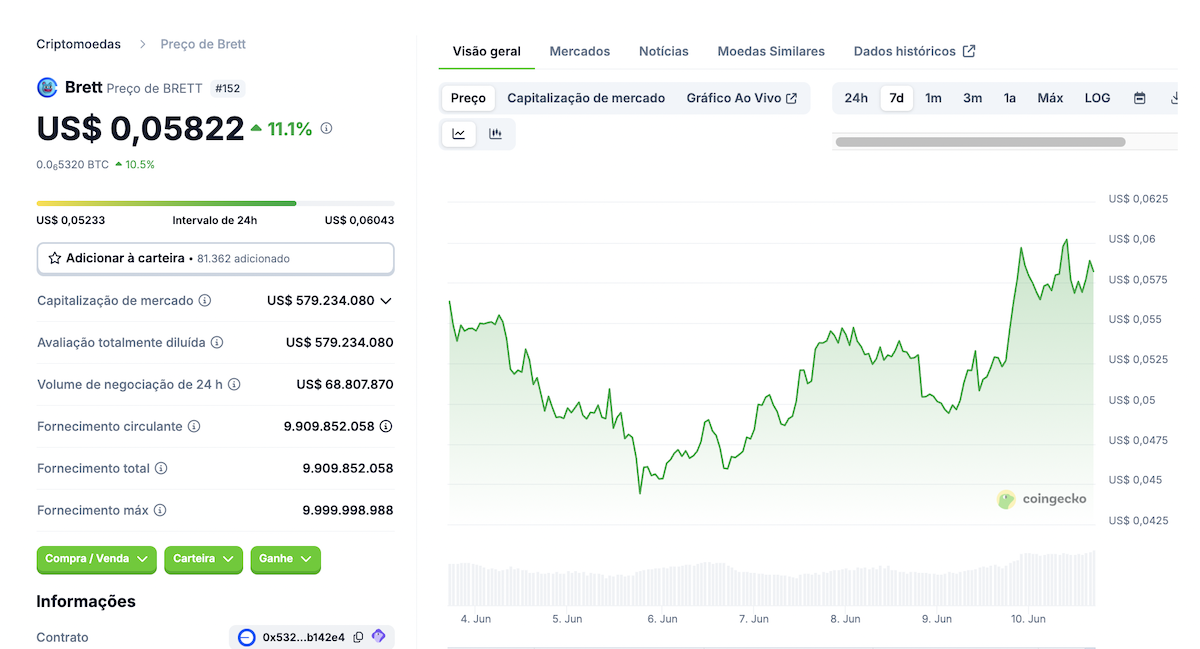The image size is (1200, 649).
Task: Expand the market cap value chevron
Action: coord(386,300)
